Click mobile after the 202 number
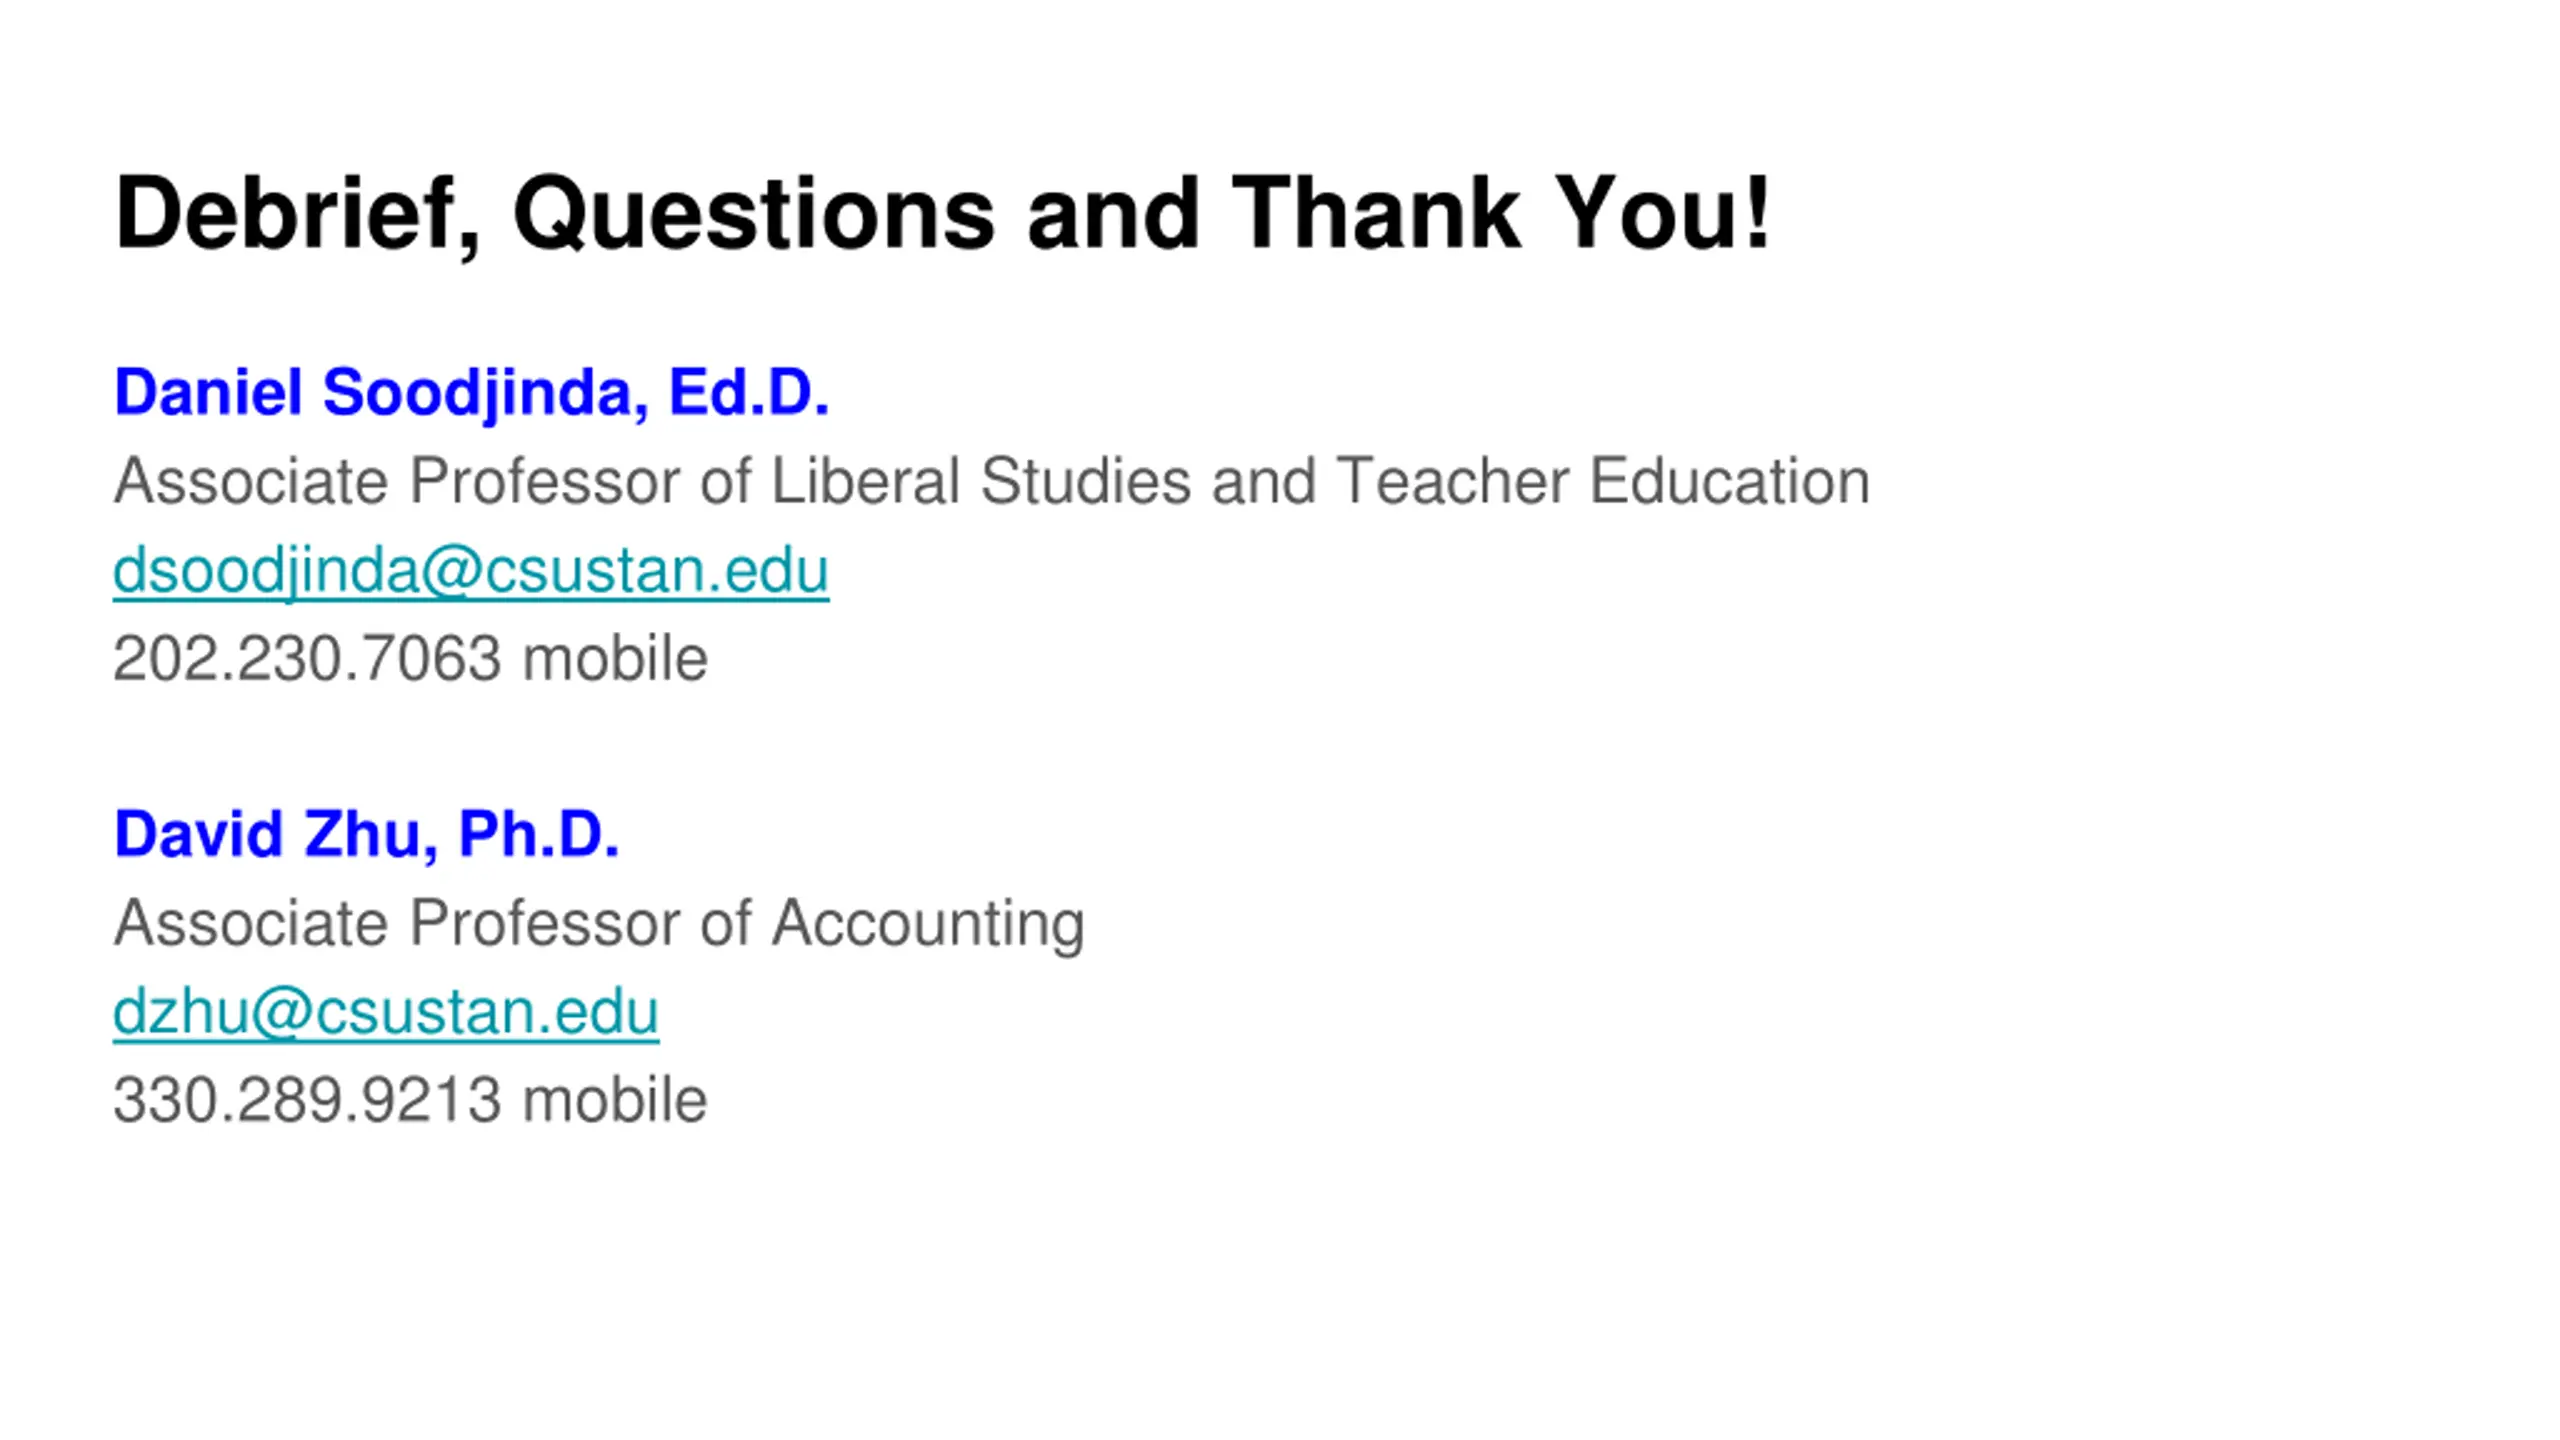 (x=615, y=659)
